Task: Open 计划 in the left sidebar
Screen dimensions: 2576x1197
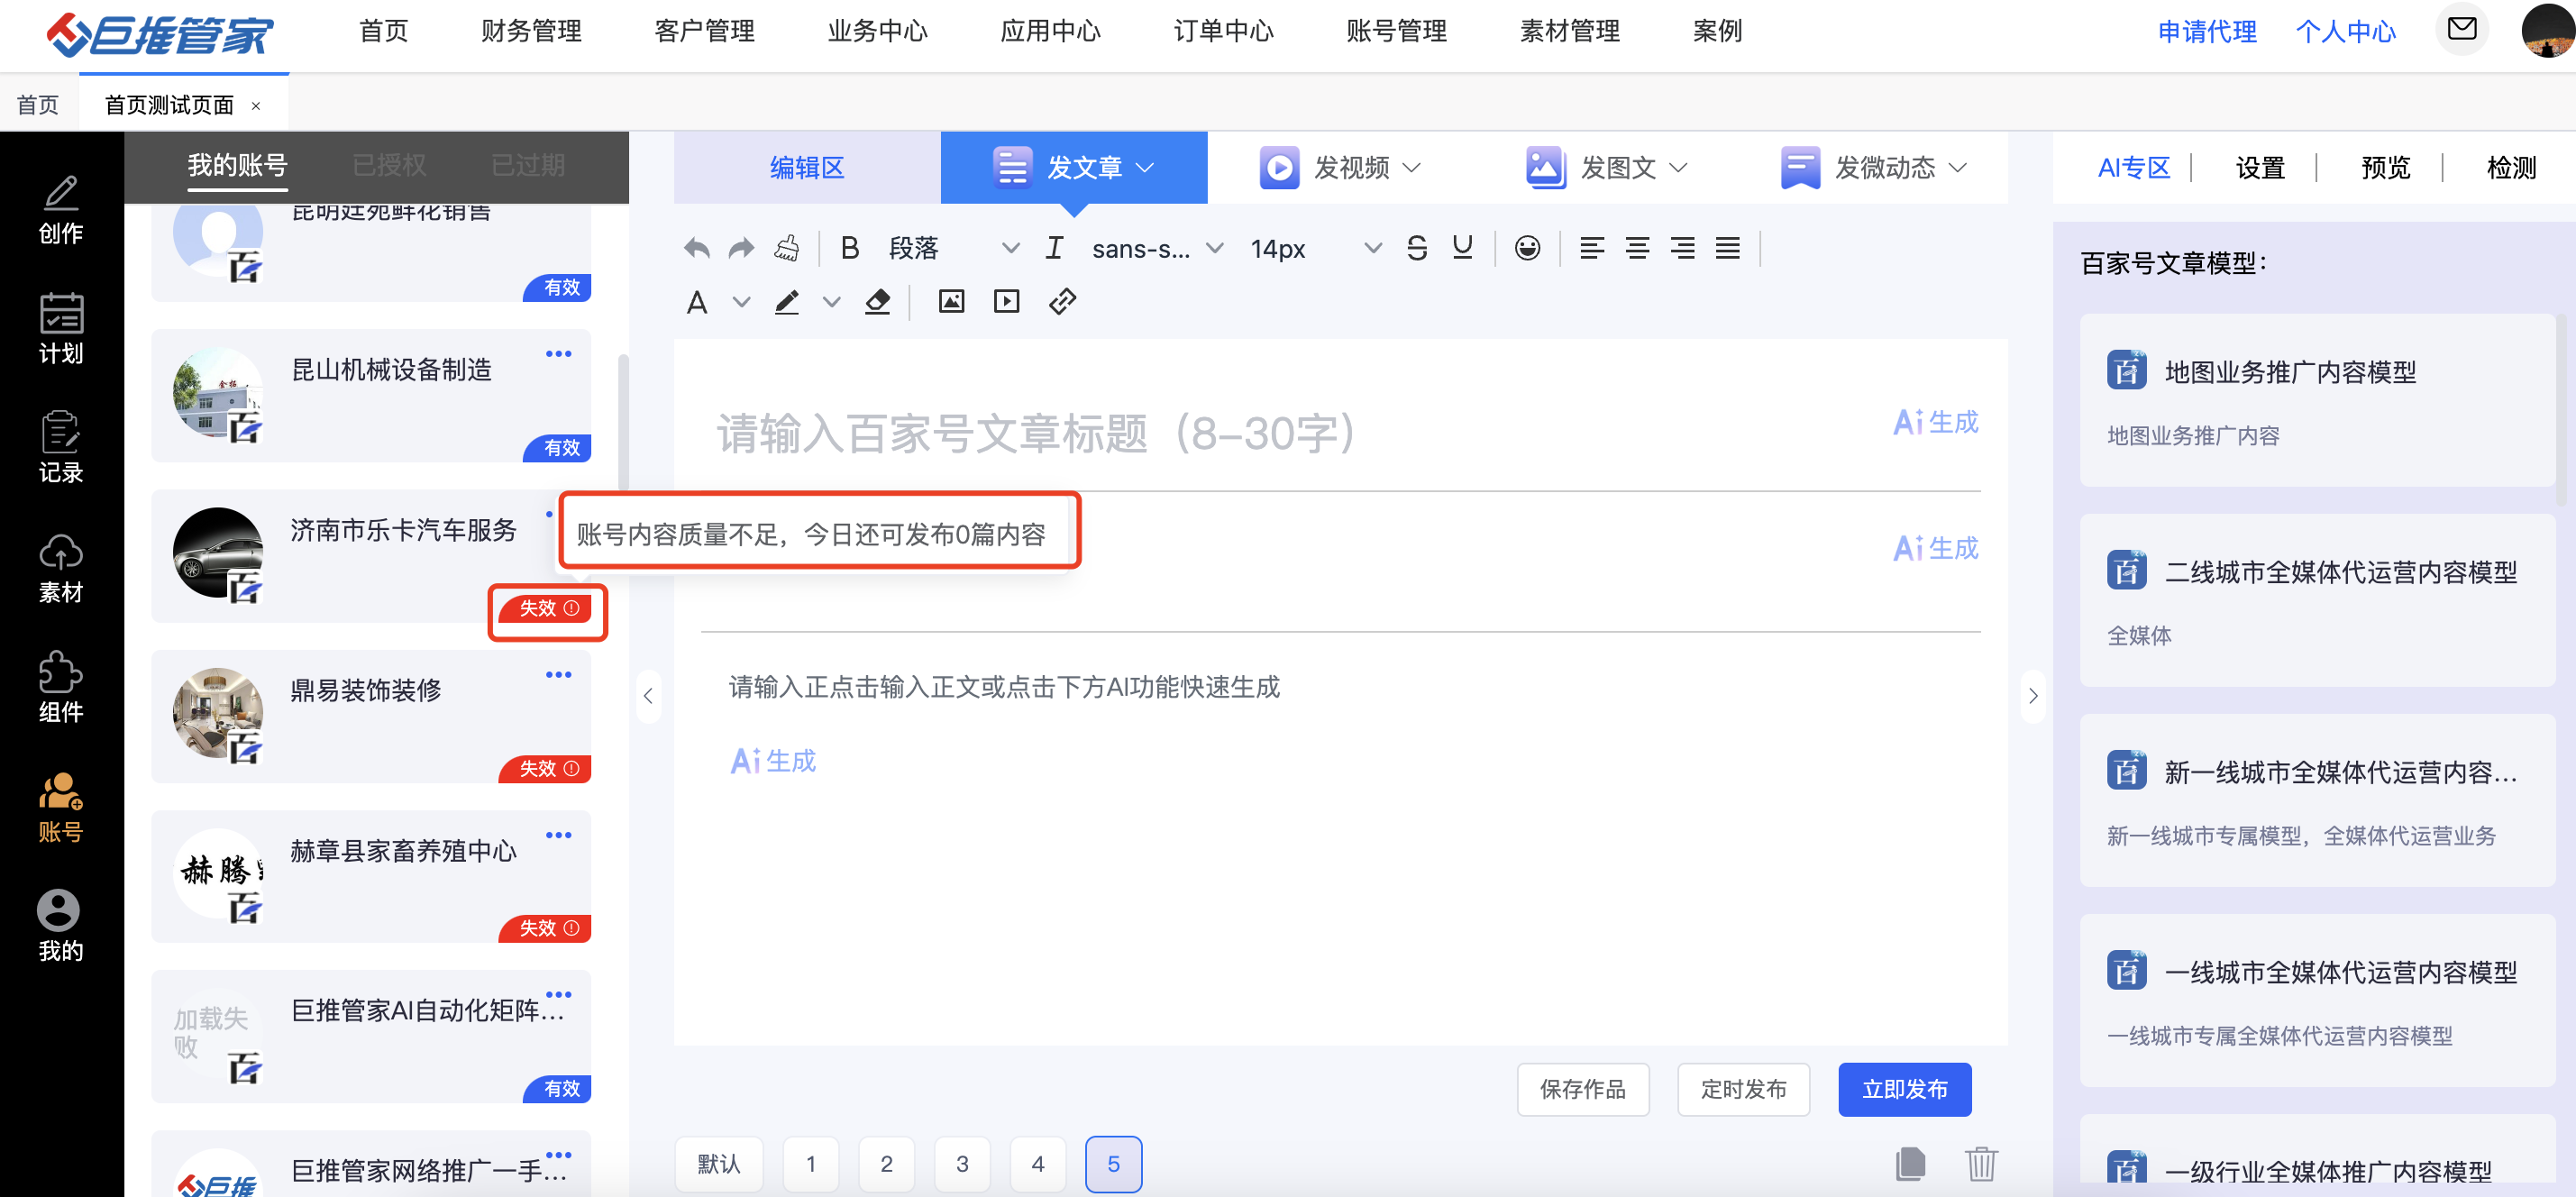Action: point(61,329)
